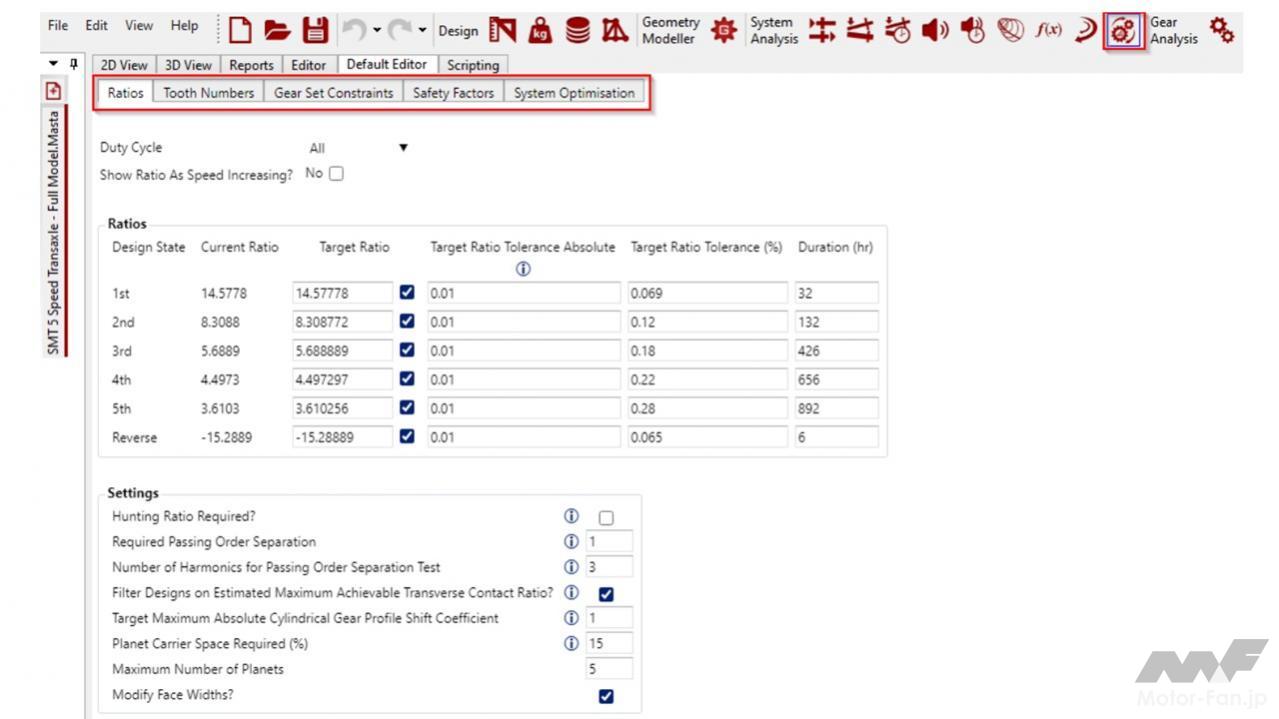The width and height of the screenshot is (1279, 719).
Task: Click the New file icon
Action: point(240,30)
